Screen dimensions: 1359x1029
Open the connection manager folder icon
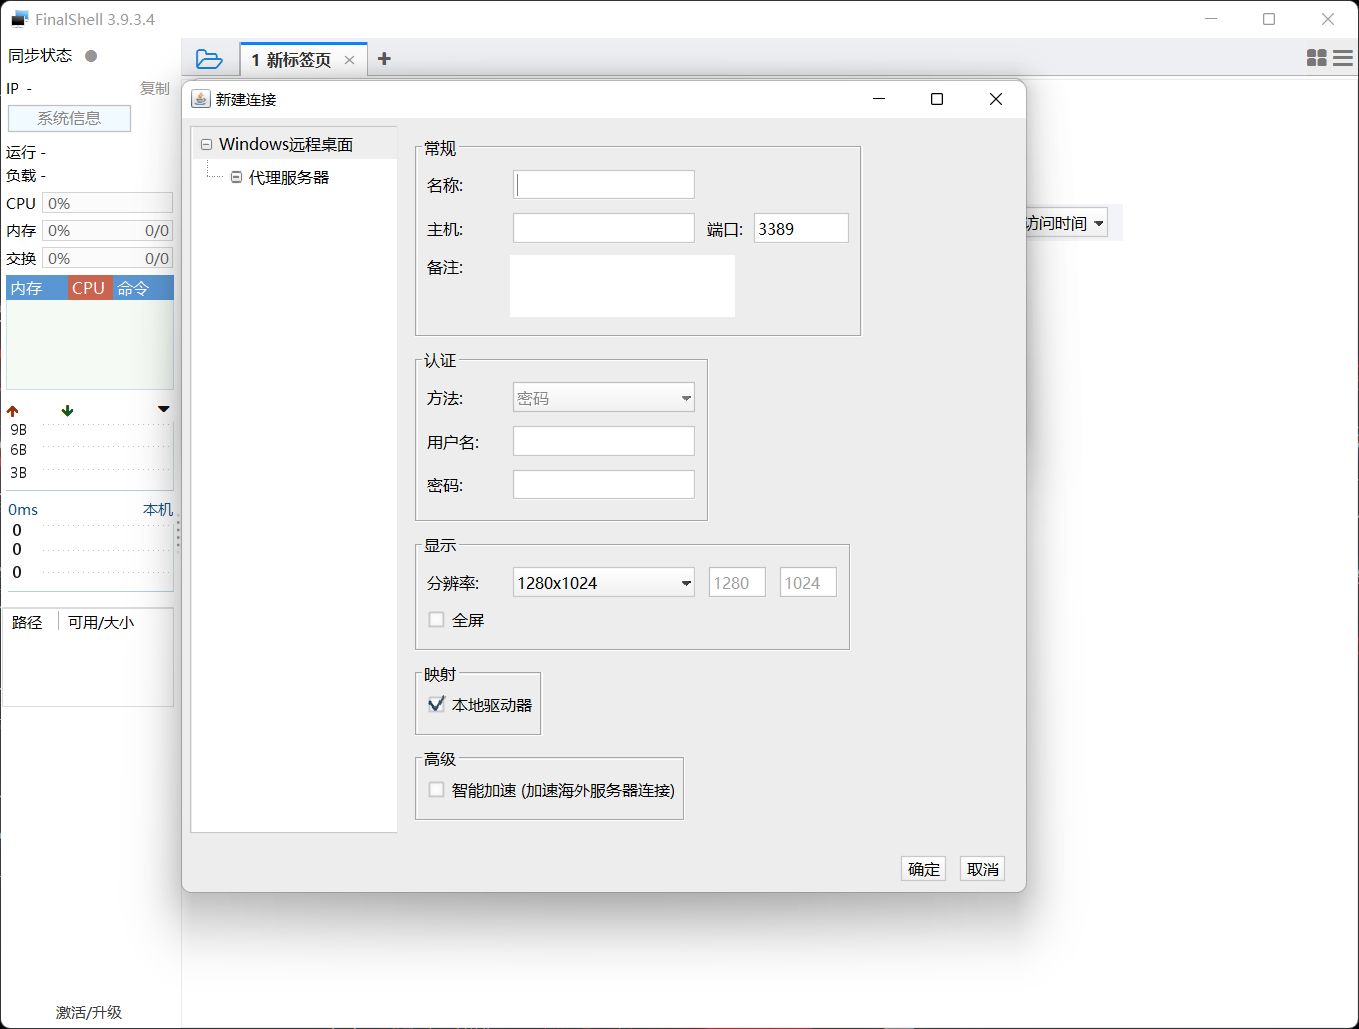(209, 59)
